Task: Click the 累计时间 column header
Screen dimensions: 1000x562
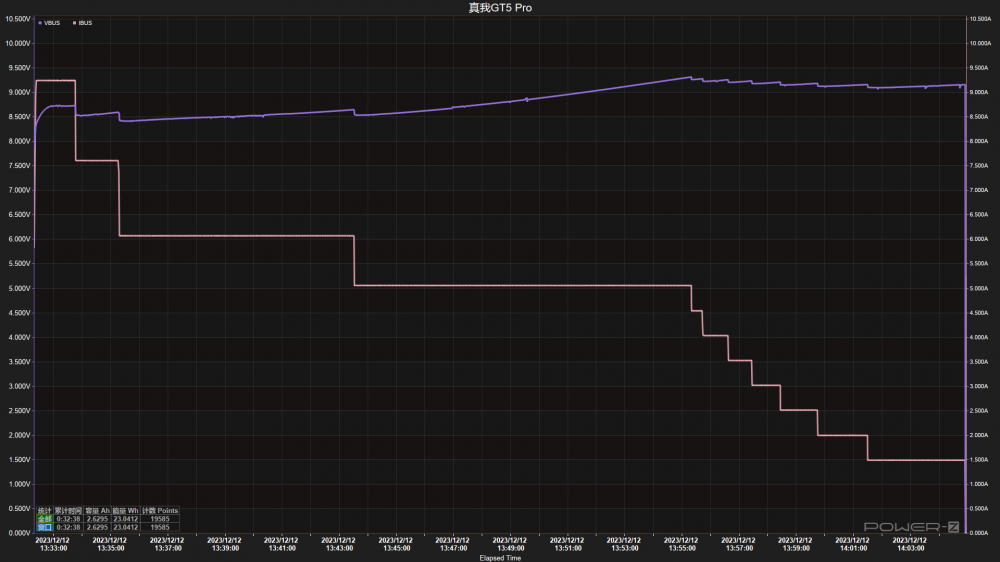Action: point(68,511)
